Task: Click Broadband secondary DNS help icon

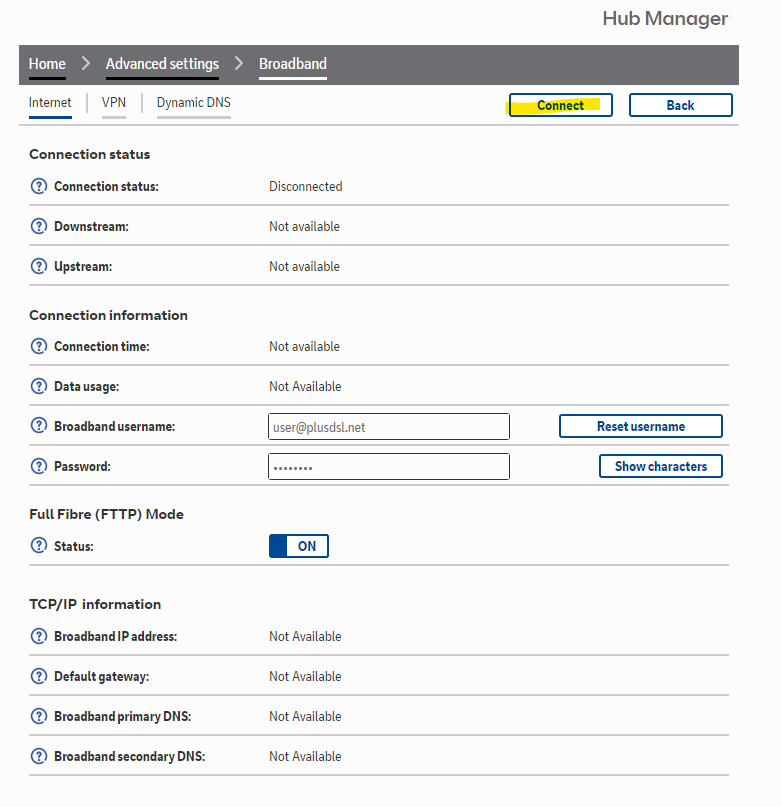Action: click(x=39, y=756)
